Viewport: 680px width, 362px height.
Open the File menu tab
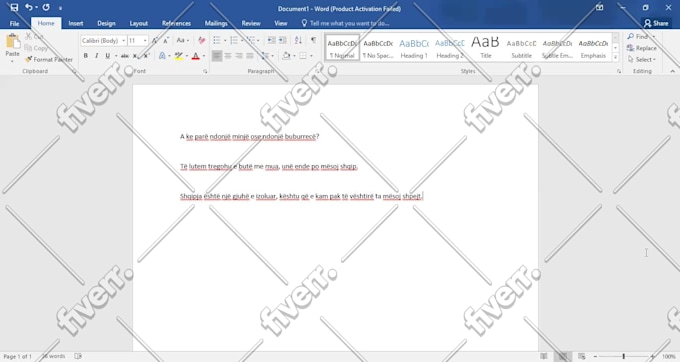pos(14,23)
